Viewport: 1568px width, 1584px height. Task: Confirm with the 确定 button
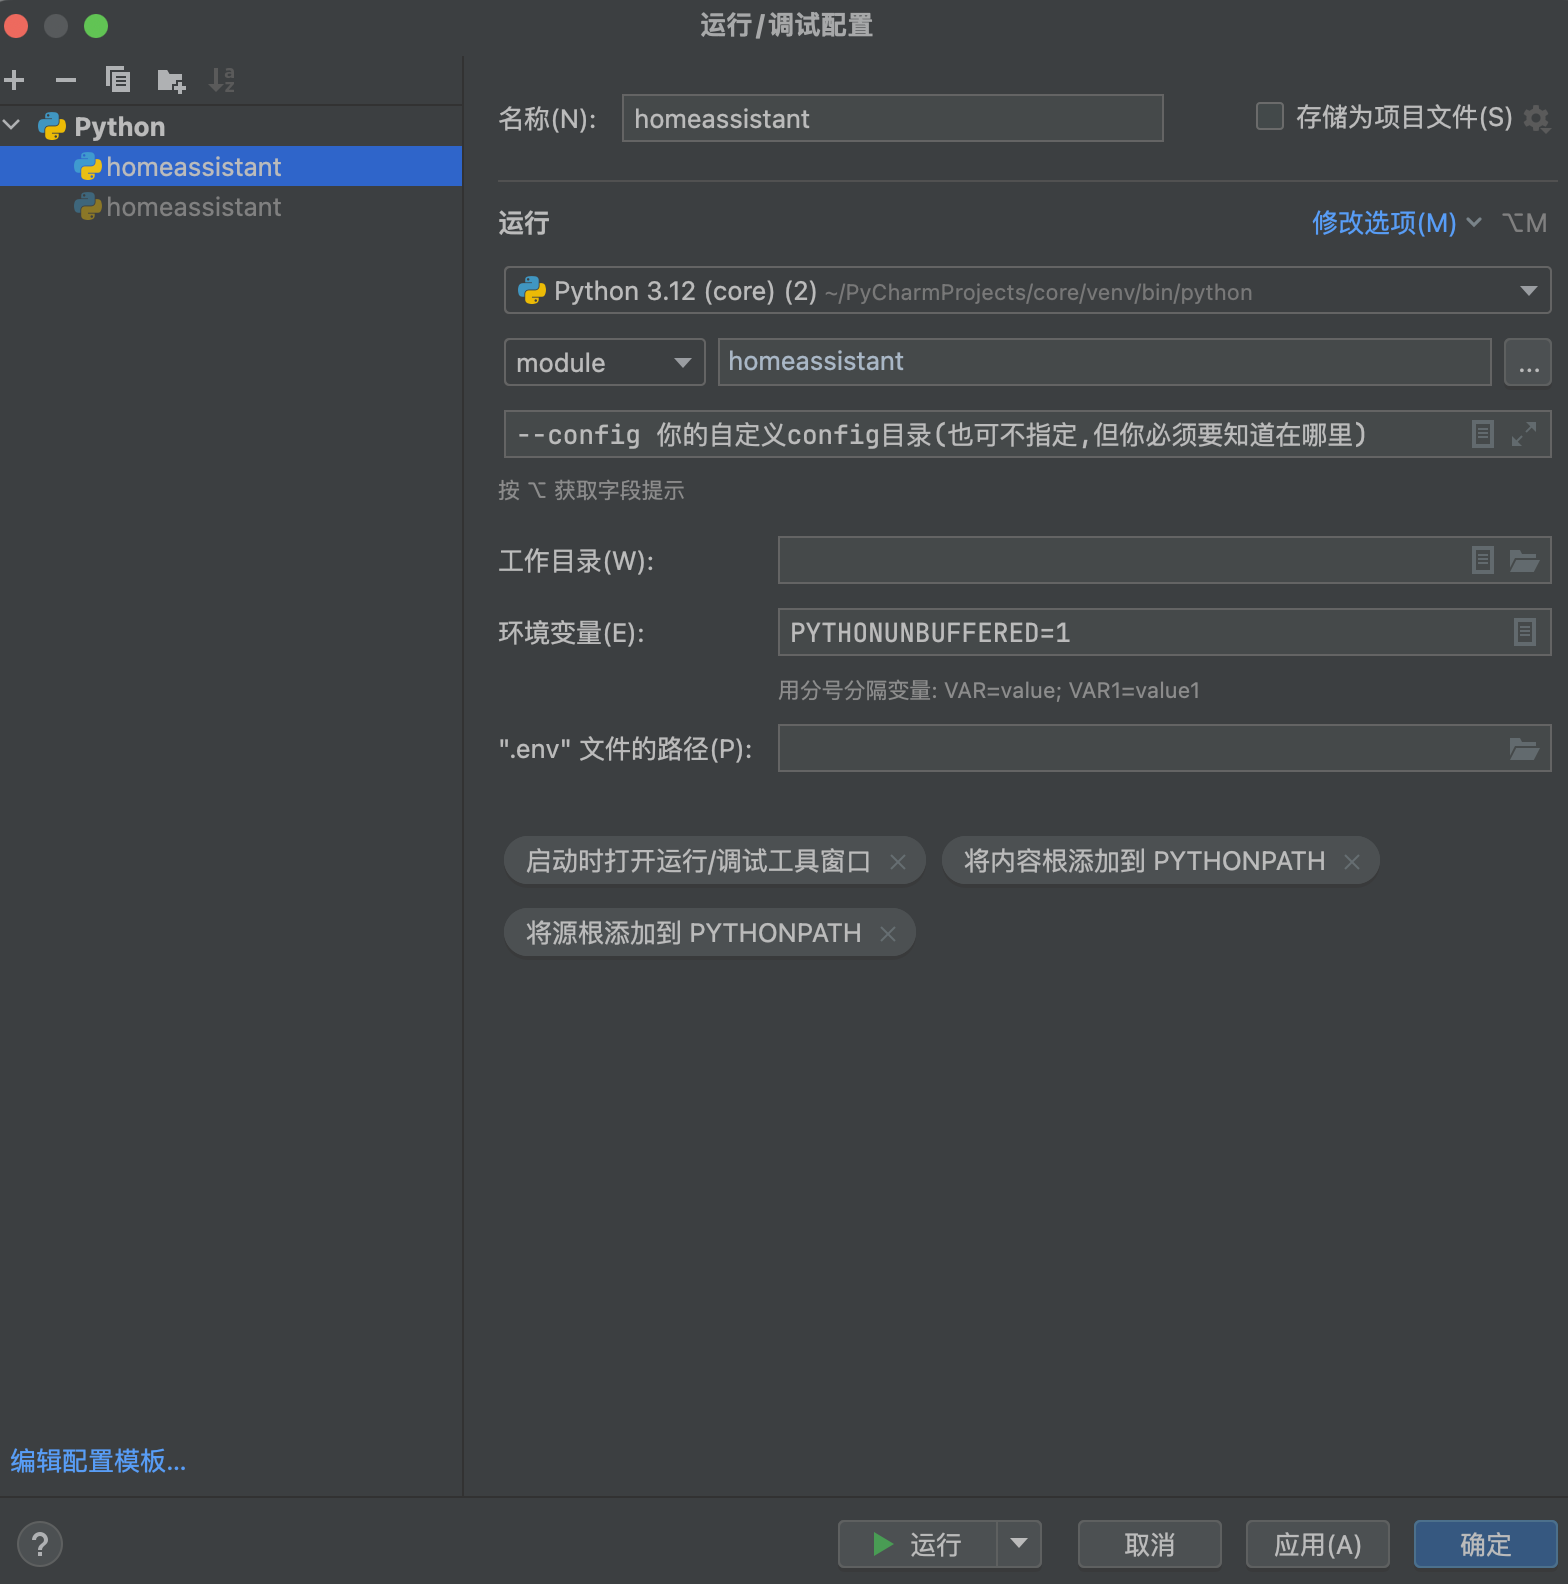pyautogui.click(x=1485, y=1544)
